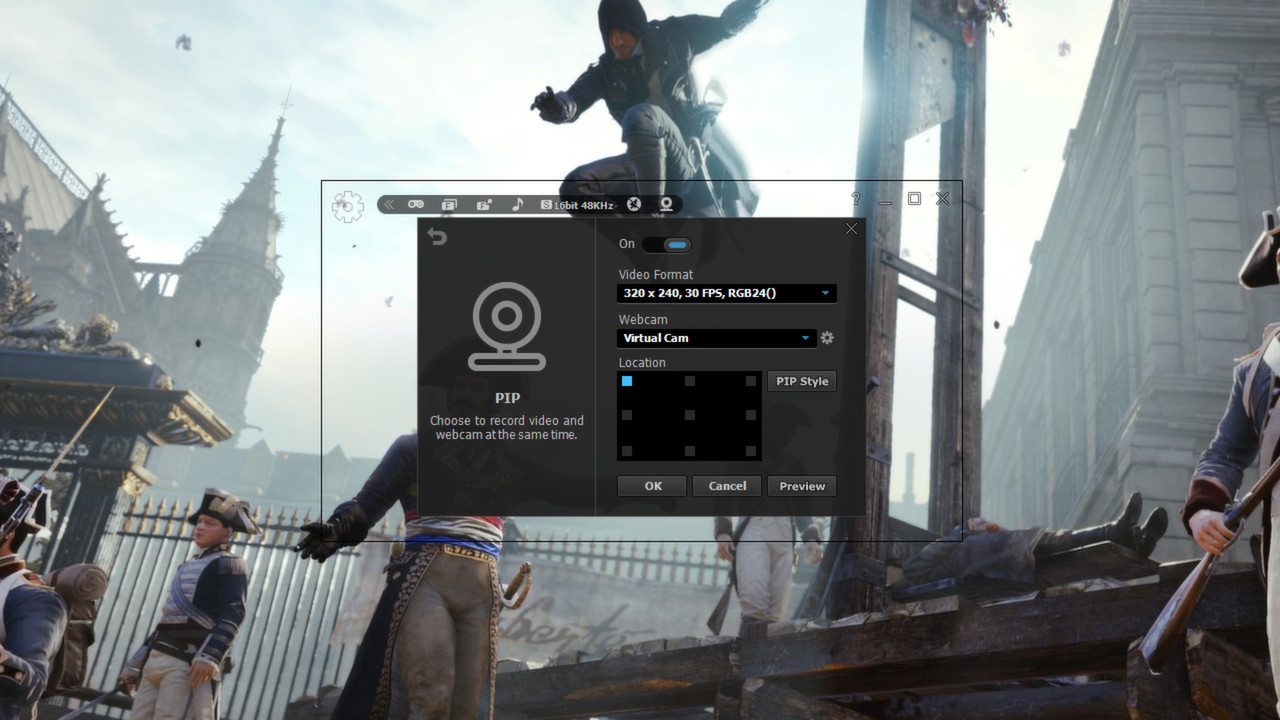This screenshot has height=720, width=1280.
Task: Click the muted microphone icon
Action: pyautogui.click(x=634, y=204)
